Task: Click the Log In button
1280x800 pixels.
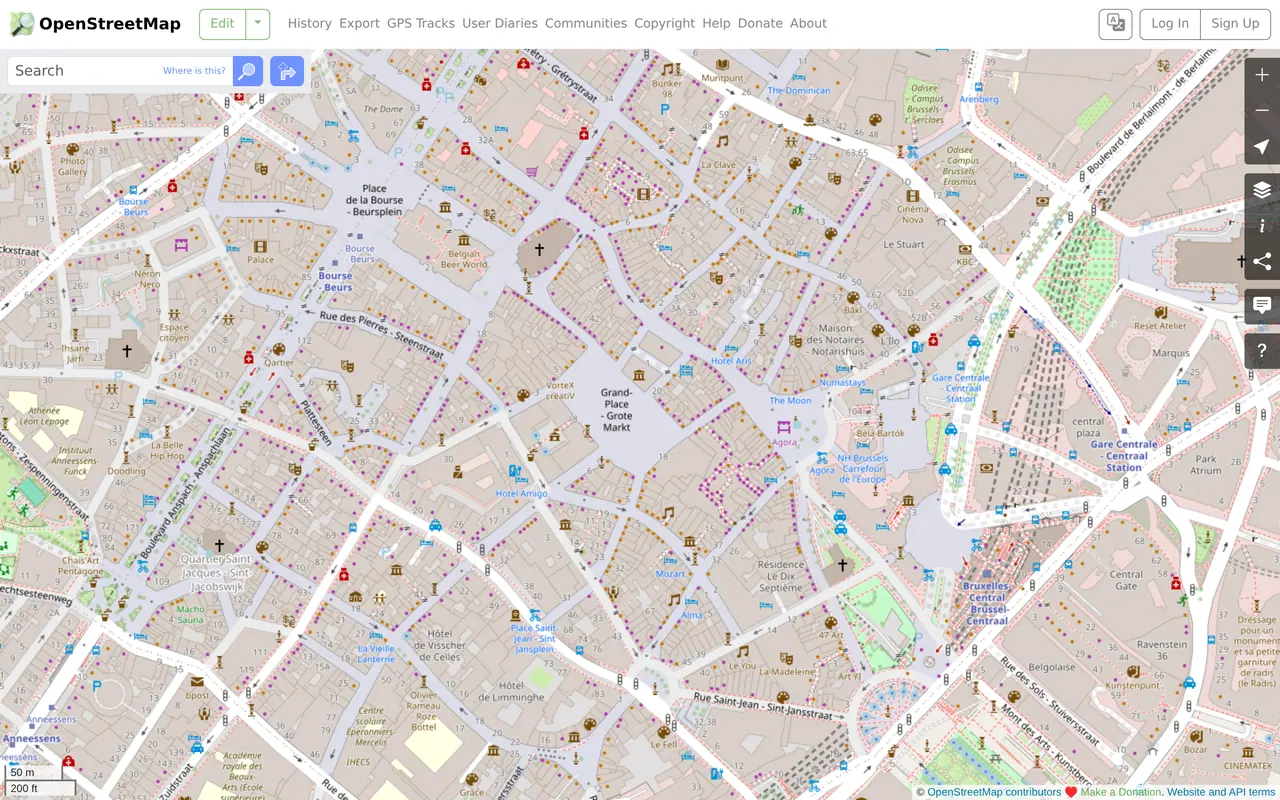Action: point(1170,24)
